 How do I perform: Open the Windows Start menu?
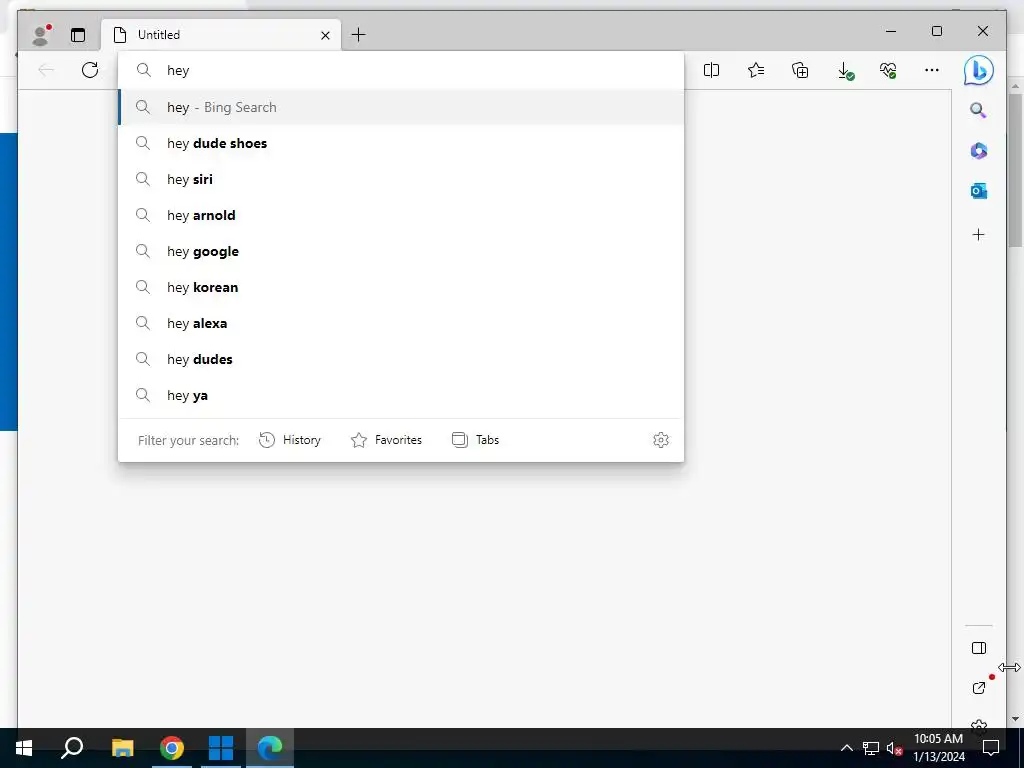[24, 748]
